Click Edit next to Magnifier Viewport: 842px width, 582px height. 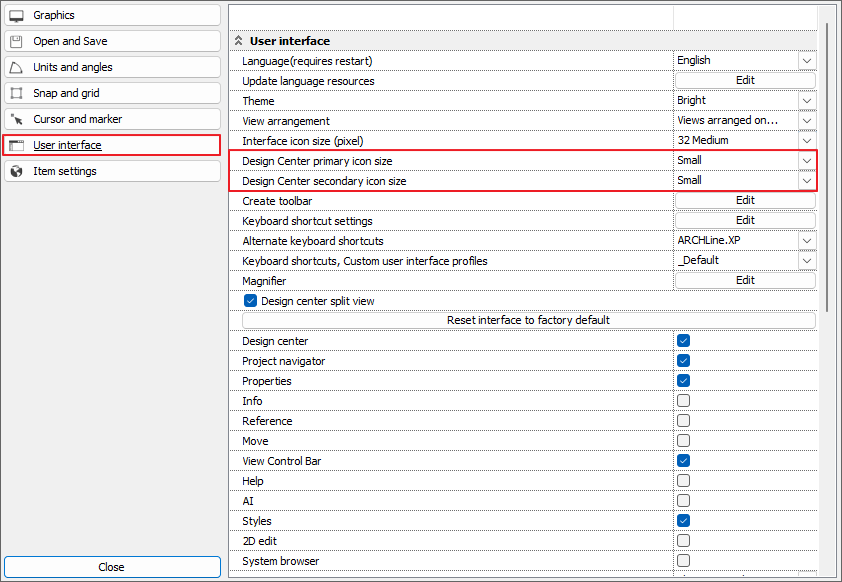click(745, 280)
